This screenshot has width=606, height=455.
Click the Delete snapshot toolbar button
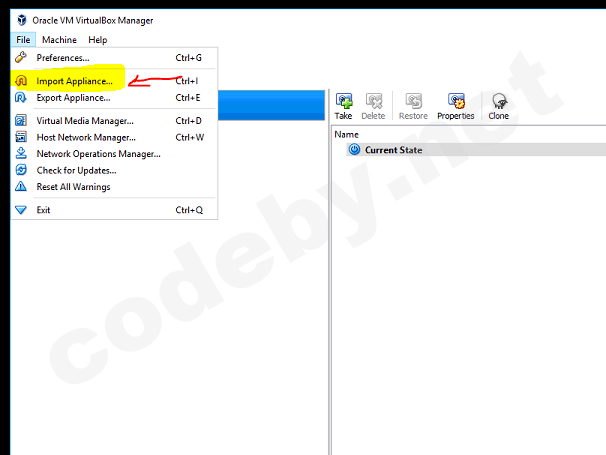[x=373, y=106]
